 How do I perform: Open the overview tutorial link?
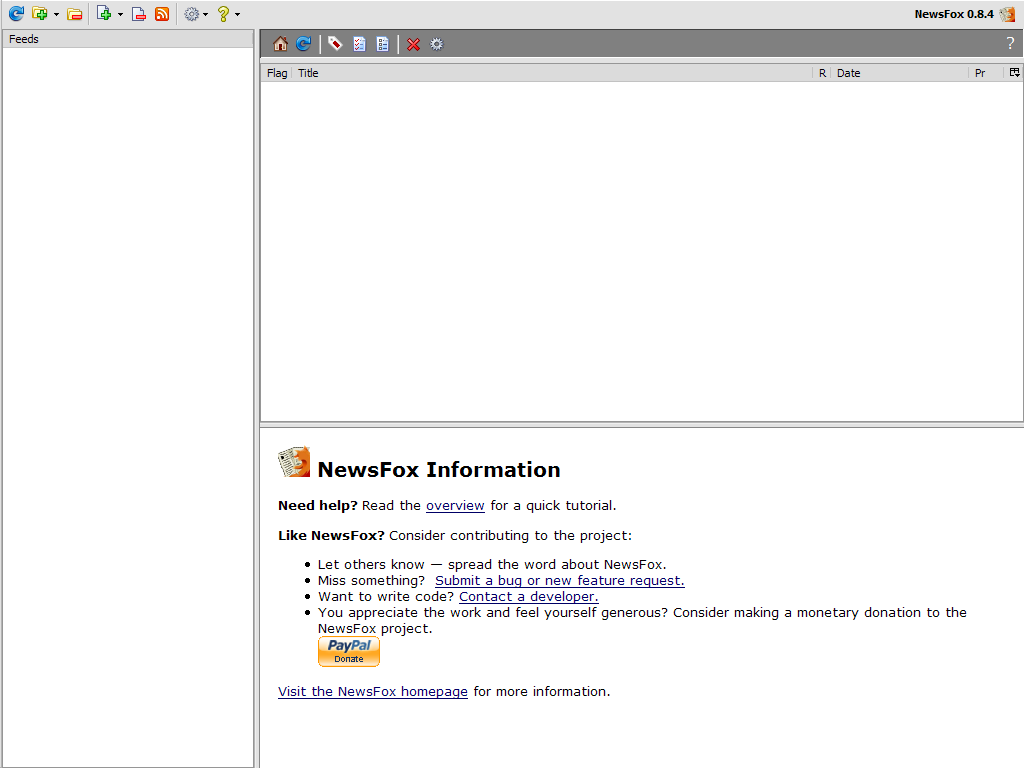[455, 505]
